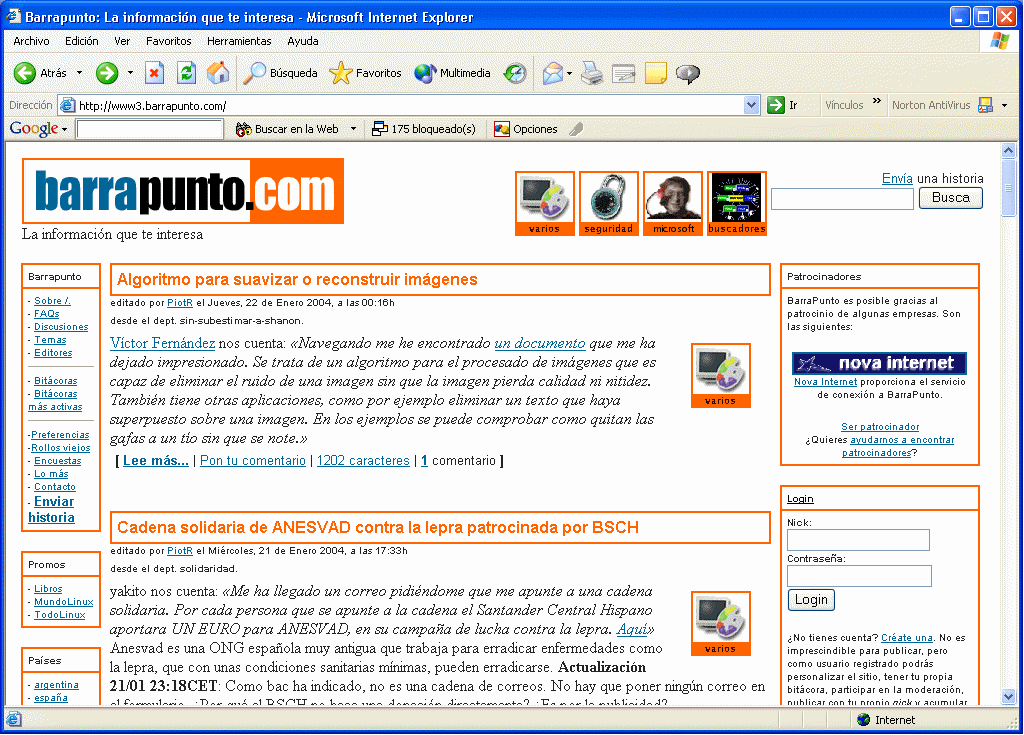
Task: Click the vertical page scrollbar down arrow
Action: point(1008,697)
